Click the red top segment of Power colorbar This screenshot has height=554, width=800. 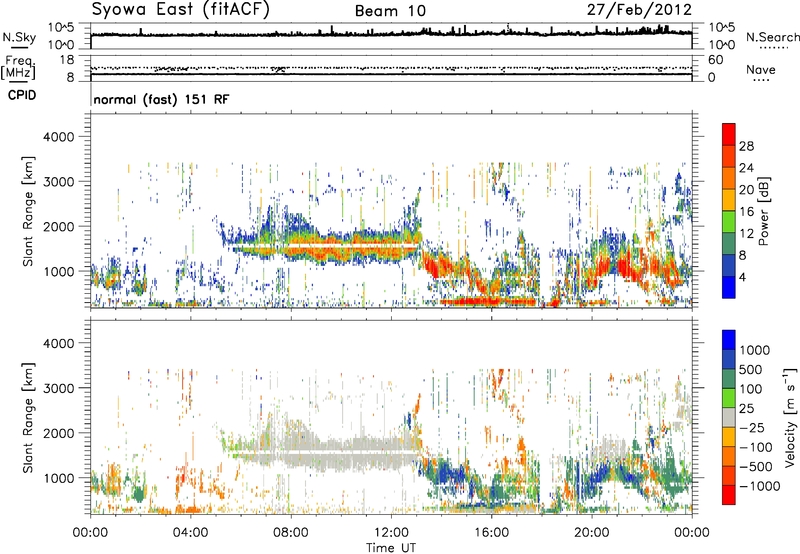pyautogui.click(x=729, y=135)
